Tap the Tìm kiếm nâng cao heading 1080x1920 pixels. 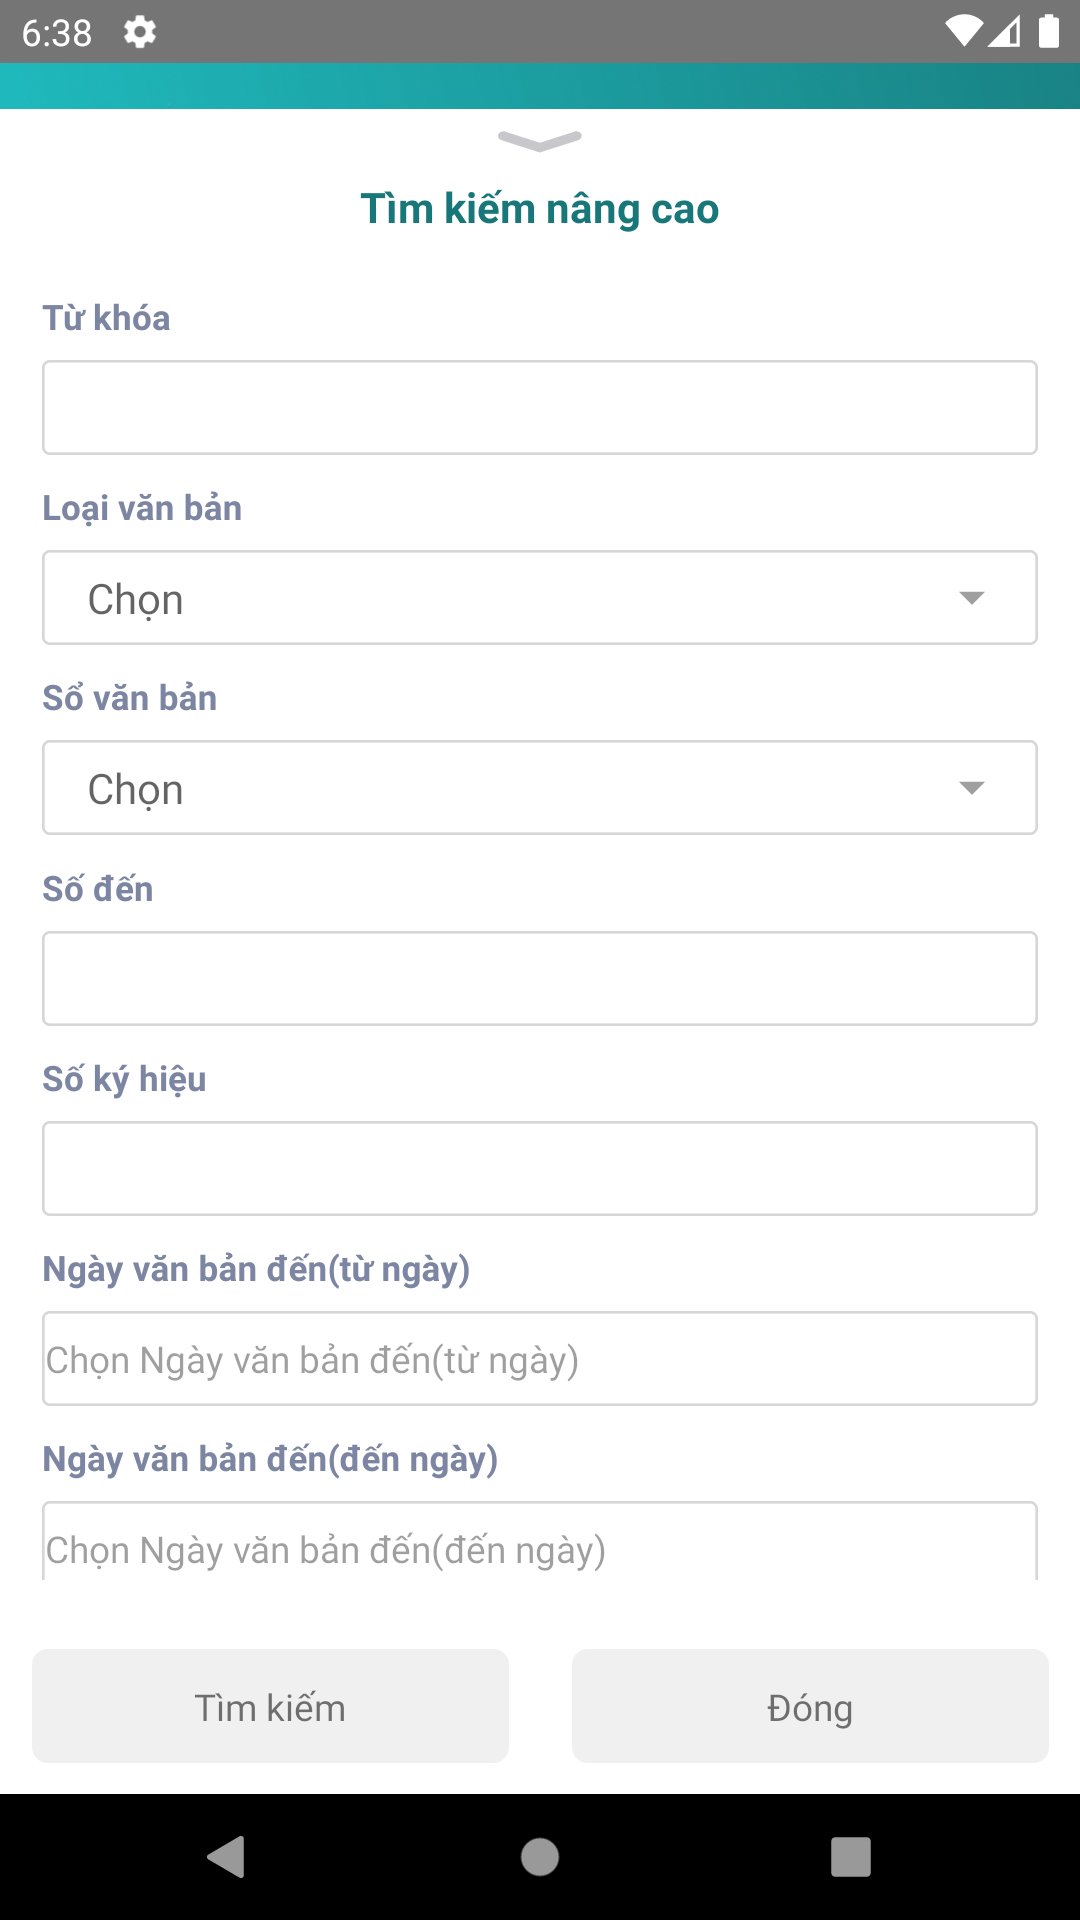tap(540, 208)
